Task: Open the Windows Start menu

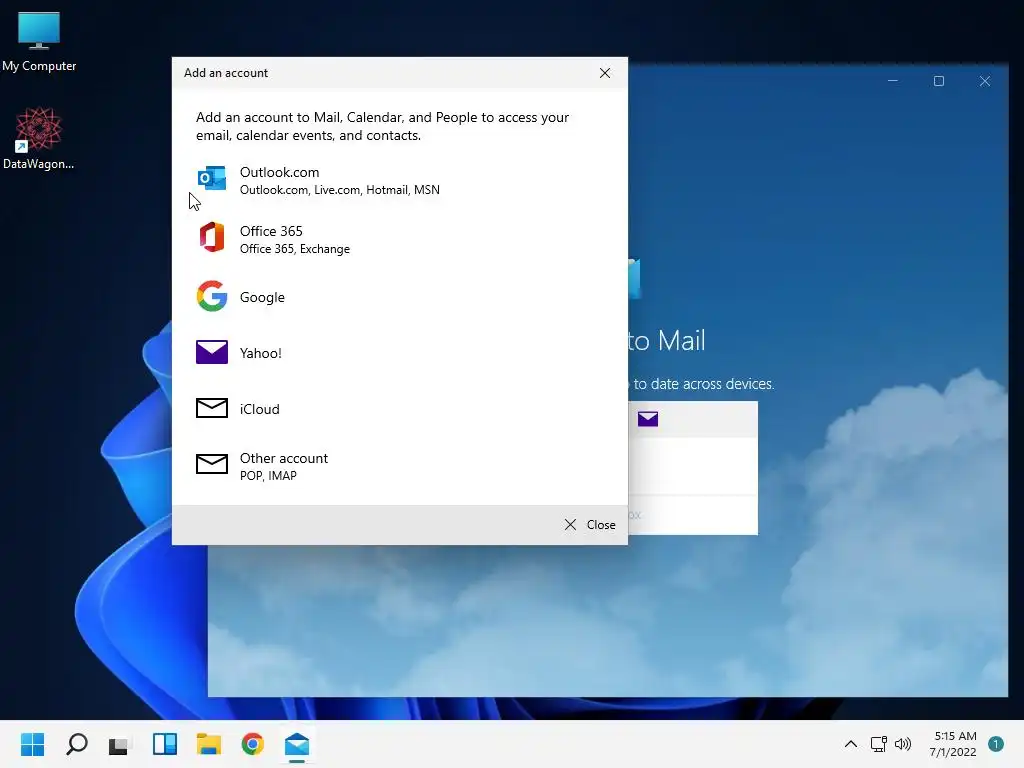Action: coord(32,744)
